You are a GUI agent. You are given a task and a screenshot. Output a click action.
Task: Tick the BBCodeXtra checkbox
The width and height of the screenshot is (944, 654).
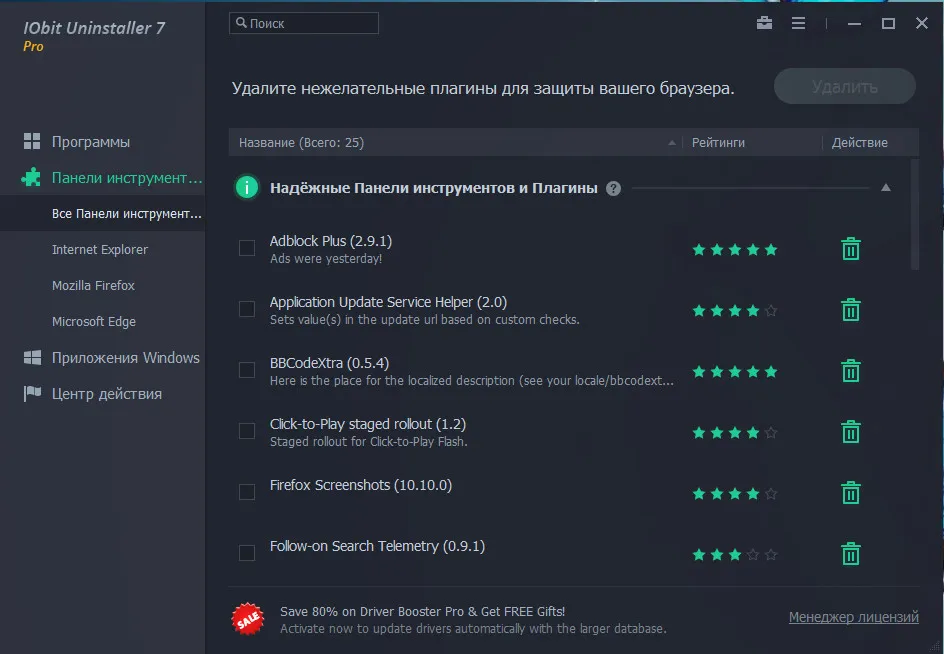(247, 370)
